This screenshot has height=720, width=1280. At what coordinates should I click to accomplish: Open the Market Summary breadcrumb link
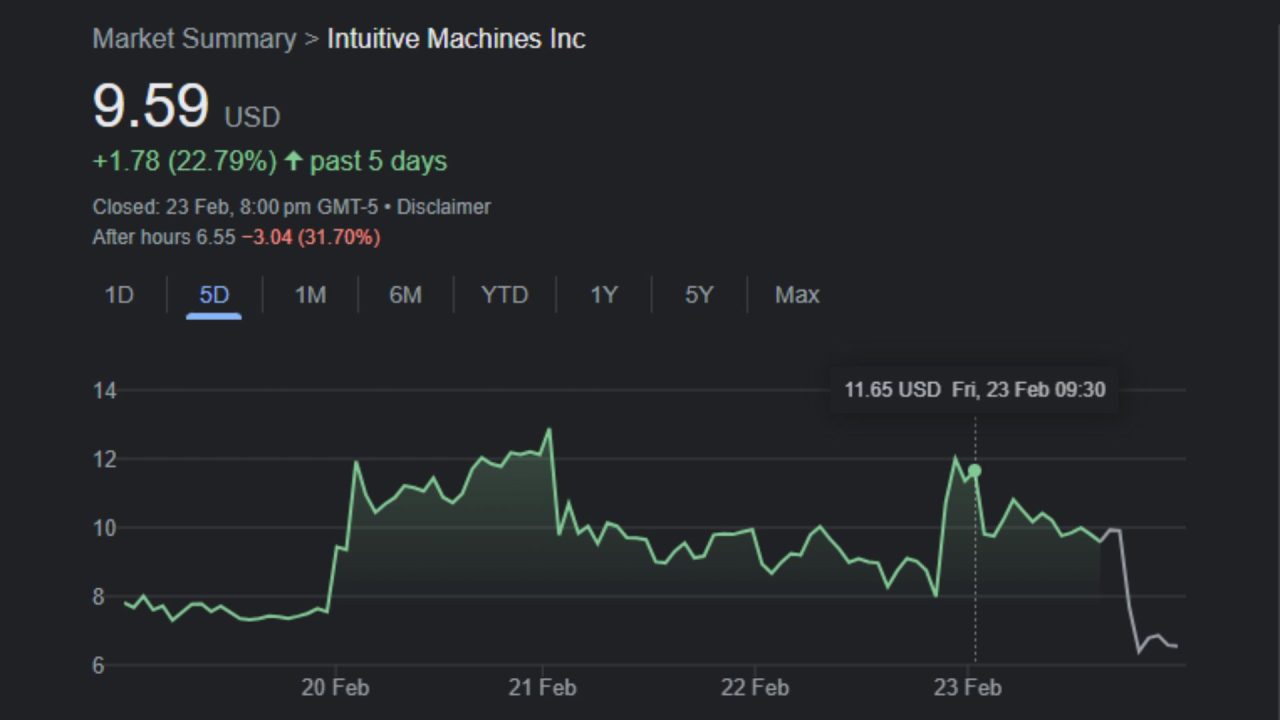[194, 39]
